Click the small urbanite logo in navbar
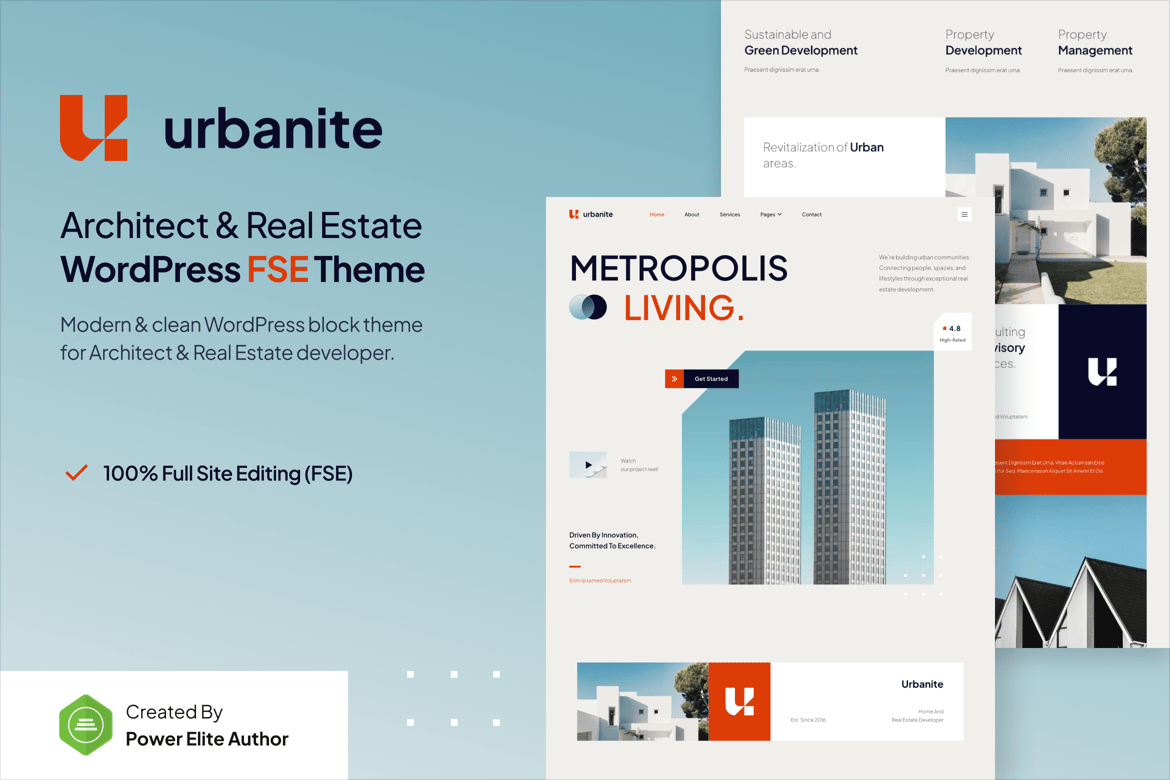The image size is (1170, 780). click(x=591, y=214)
